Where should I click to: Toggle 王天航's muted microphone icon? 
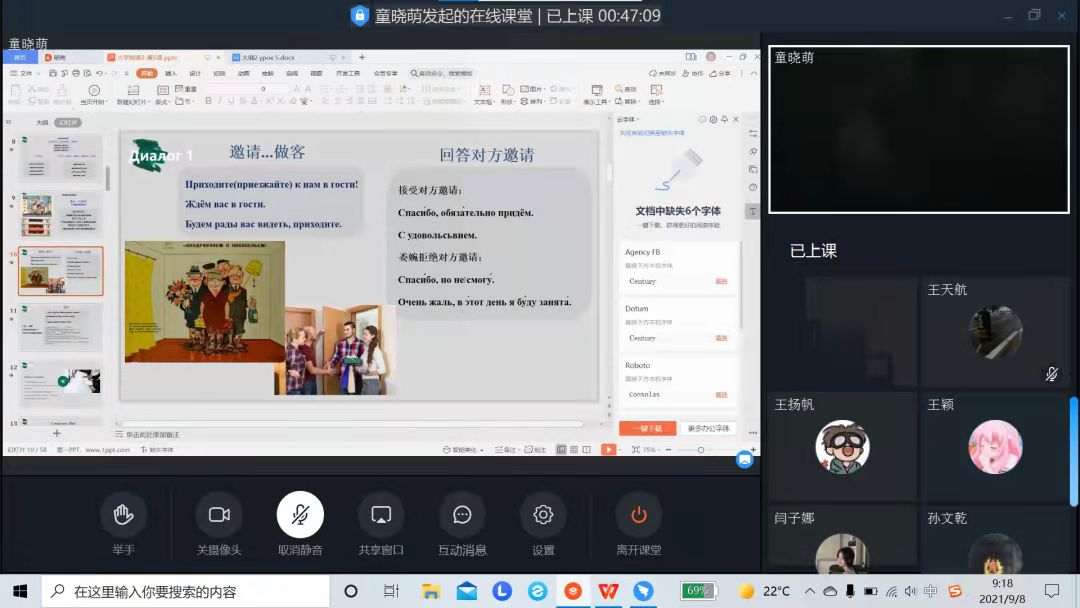(x=1052, y=374)
